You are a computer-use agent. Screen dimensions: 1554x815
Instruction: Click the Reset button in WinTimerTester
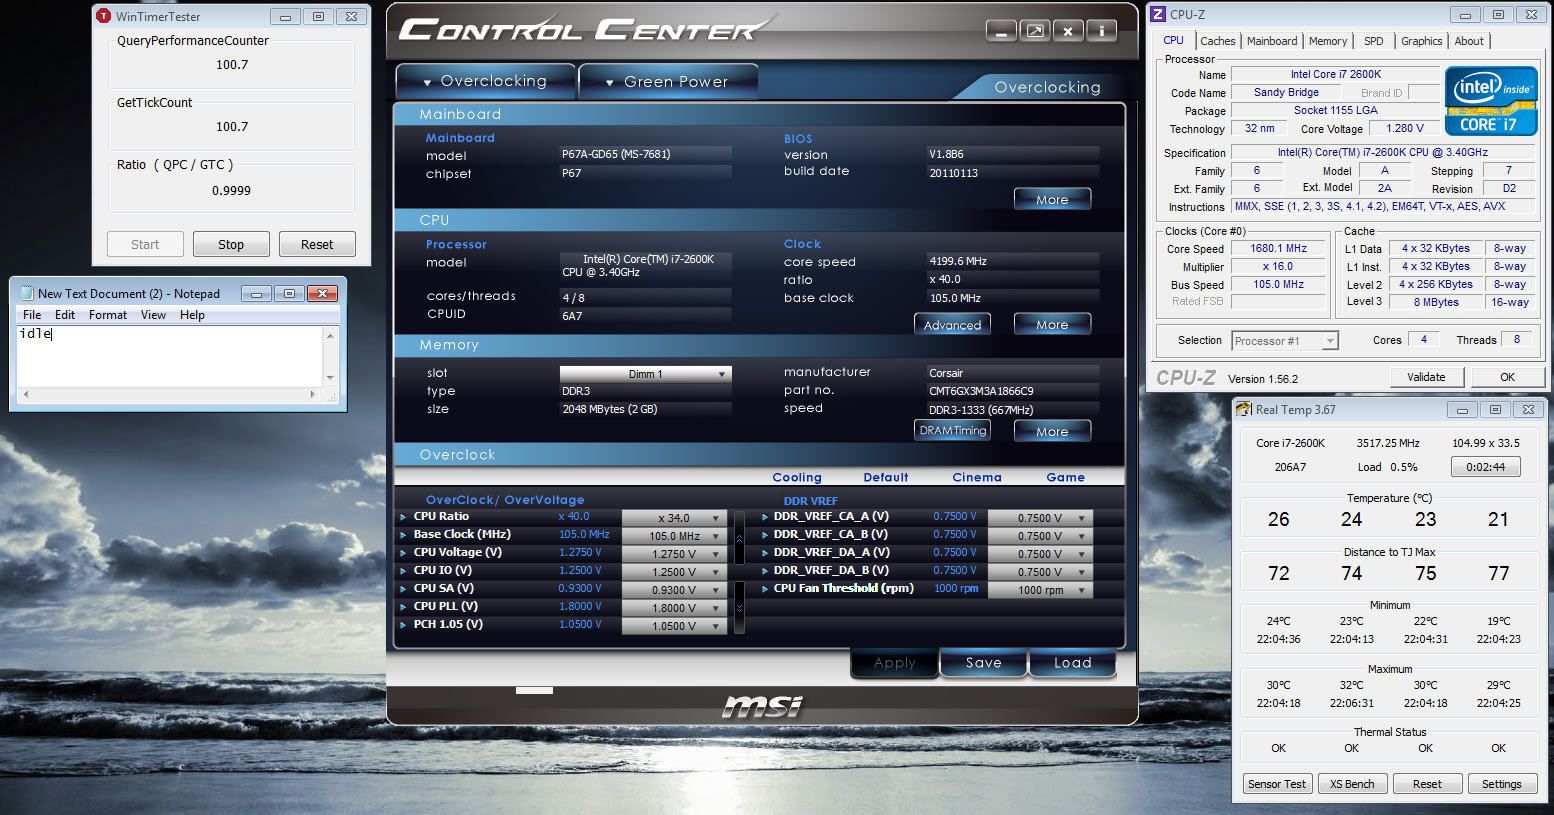pos(317,244)
